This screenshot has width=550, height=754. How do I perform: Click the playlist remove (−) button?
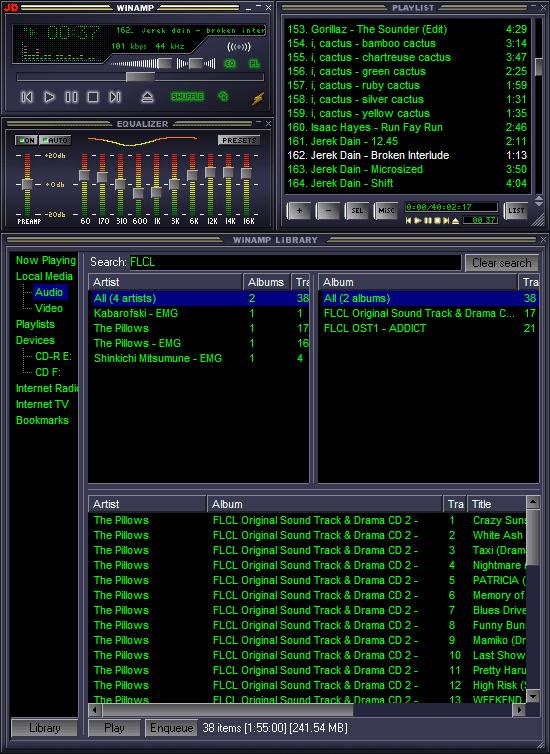(327, 211)
